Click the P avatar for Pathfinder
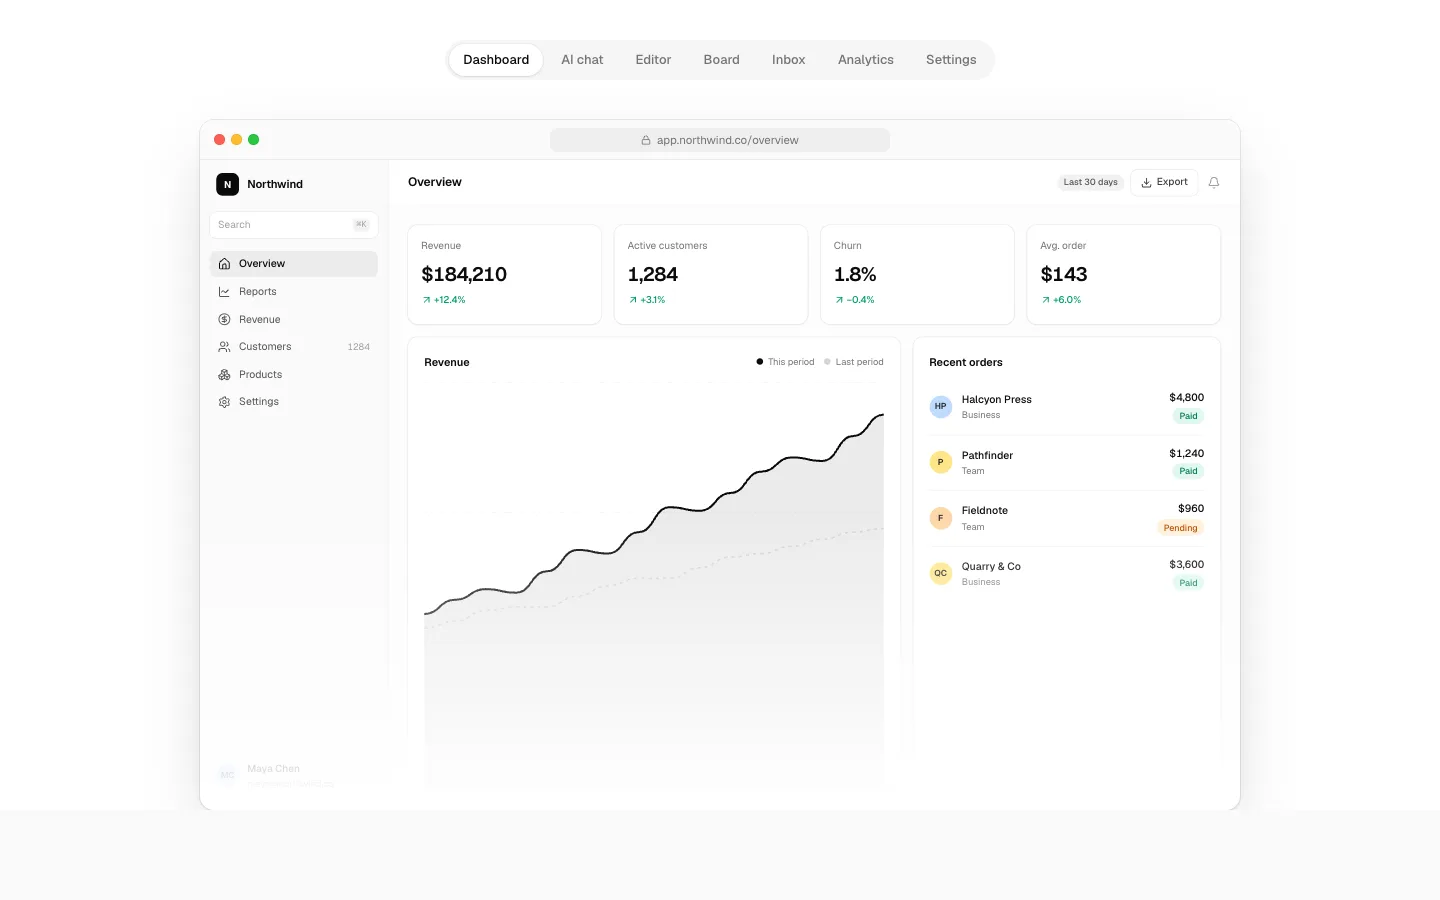This screenshot has height=900, width=1440. coord(940,462)
